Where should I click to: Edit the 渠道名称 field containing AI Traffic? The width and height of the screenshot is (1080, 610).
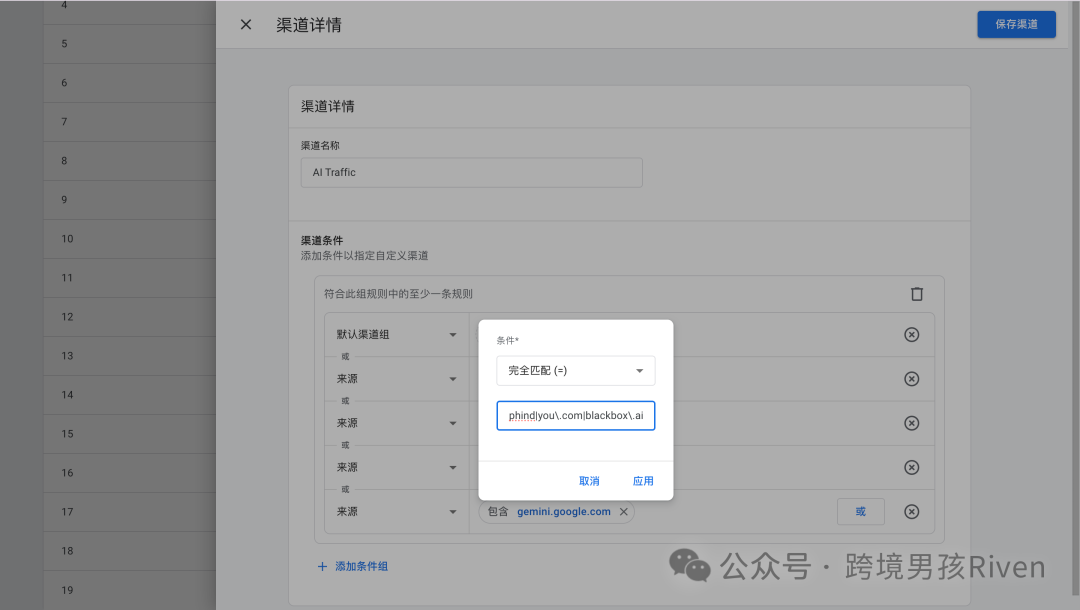[471, 172]
